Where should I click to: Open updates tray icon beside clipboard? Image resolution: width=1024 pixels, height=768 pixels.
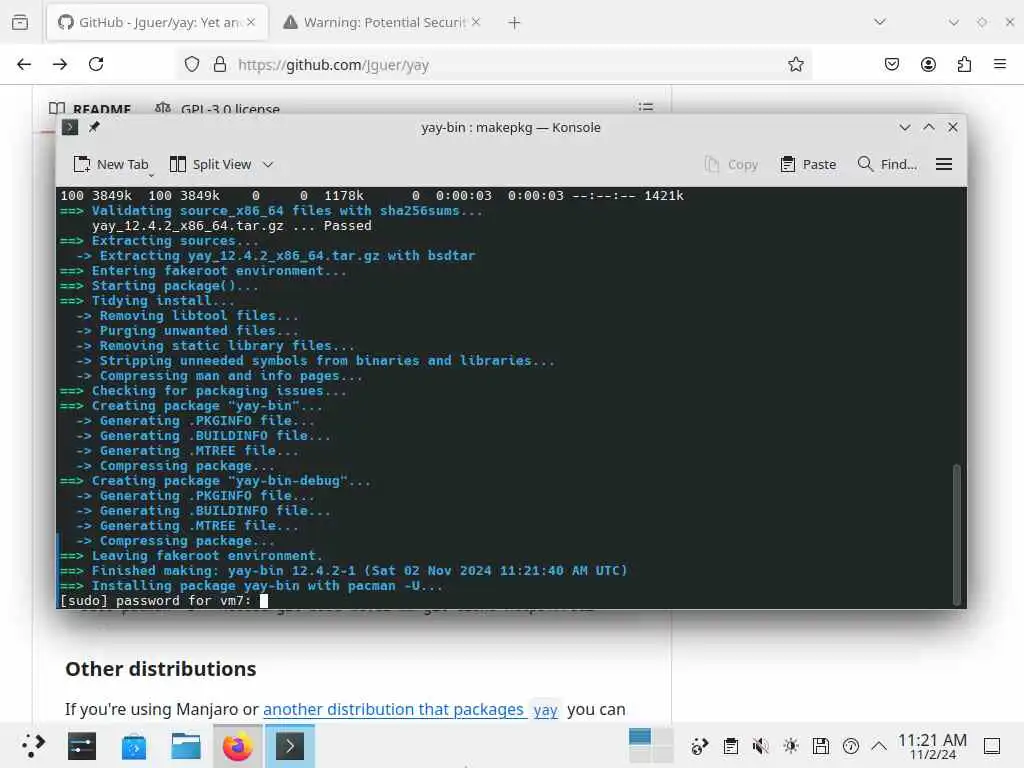699,746
